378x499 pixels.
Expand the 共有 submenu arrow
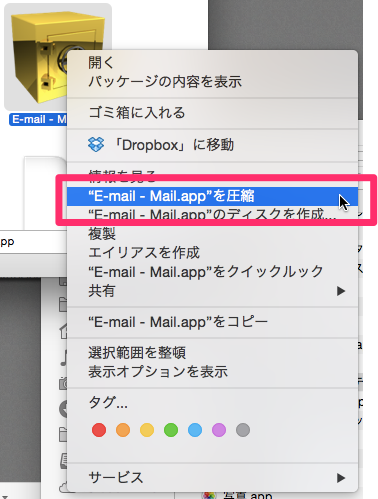341,291
